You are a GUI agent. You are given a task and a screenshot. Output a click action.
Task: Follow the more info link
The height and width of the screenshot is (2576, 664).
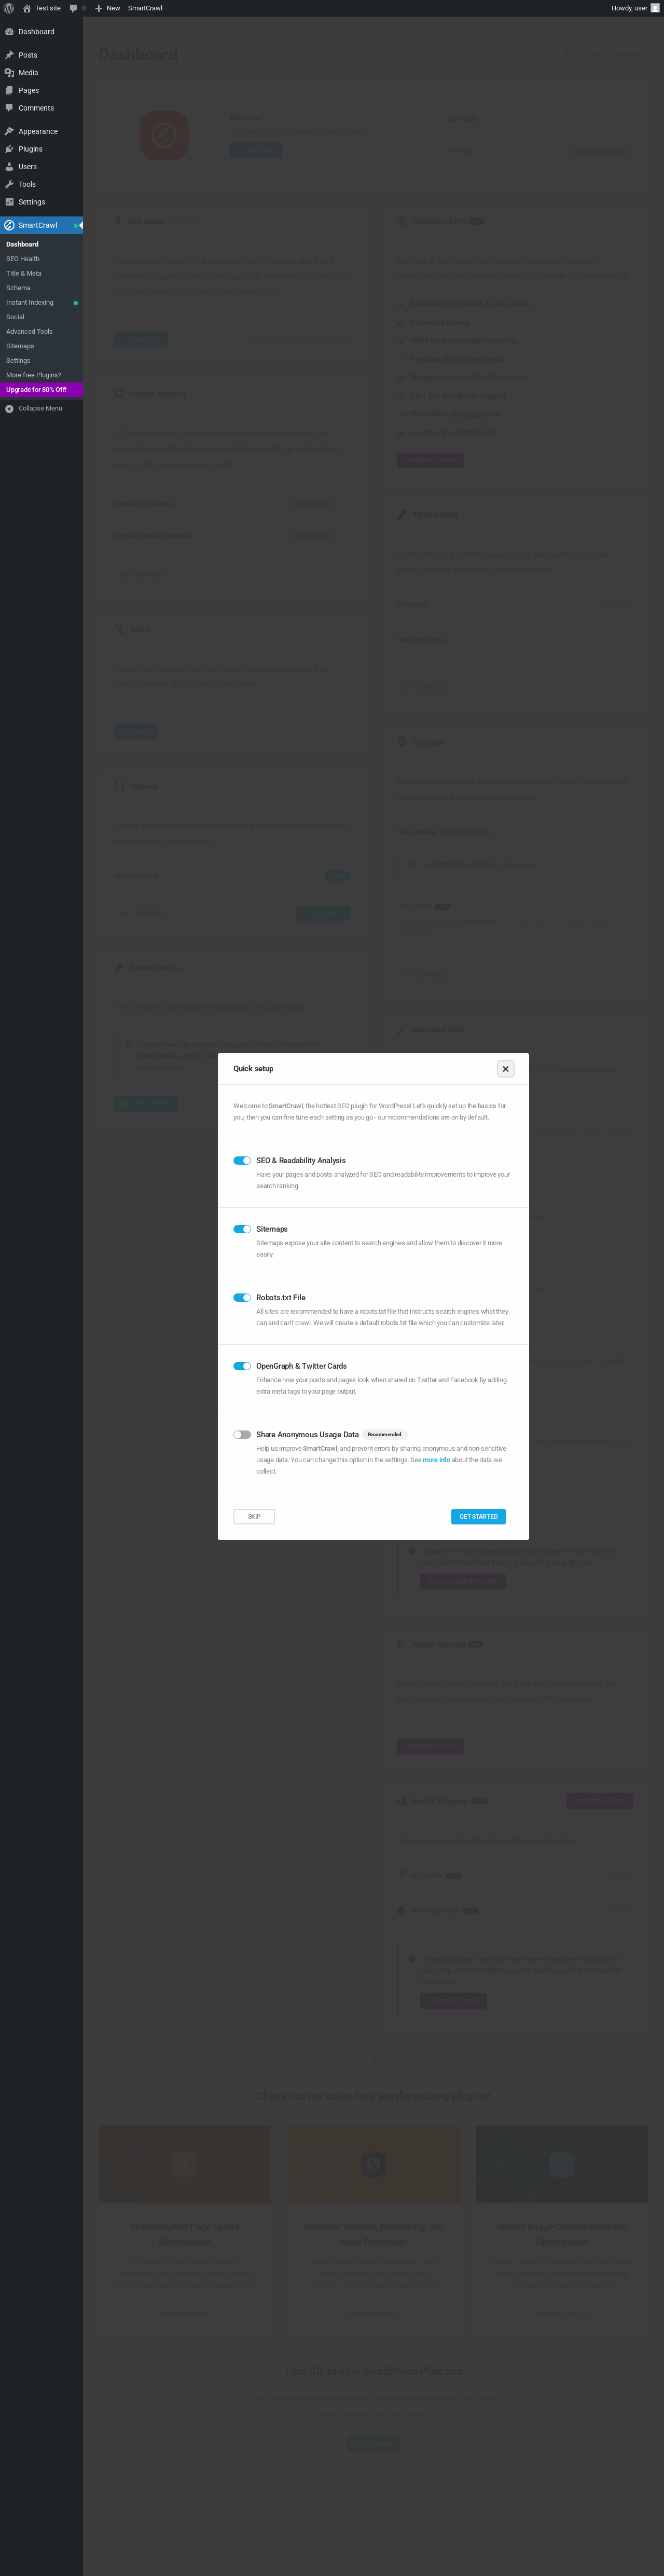point(436,1460)
